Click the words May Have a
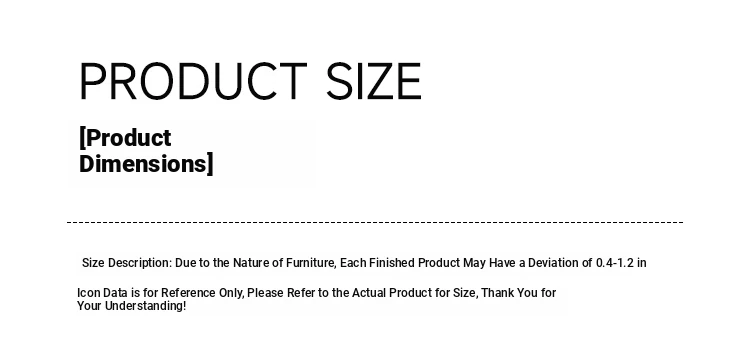Image resolution: width=750 pixels, height=363 pixels. [494, 263]
